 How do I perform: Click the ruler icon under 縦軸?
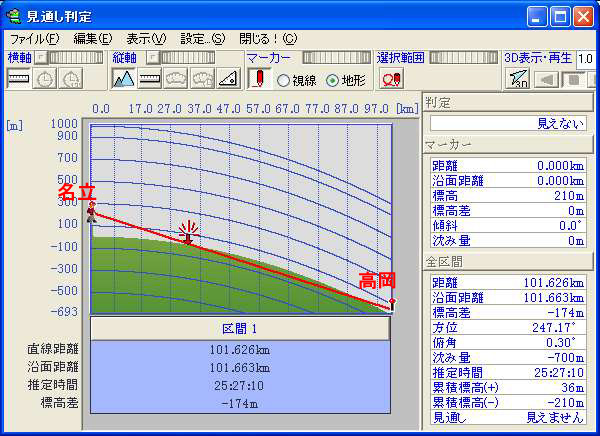tap(150, 79)
